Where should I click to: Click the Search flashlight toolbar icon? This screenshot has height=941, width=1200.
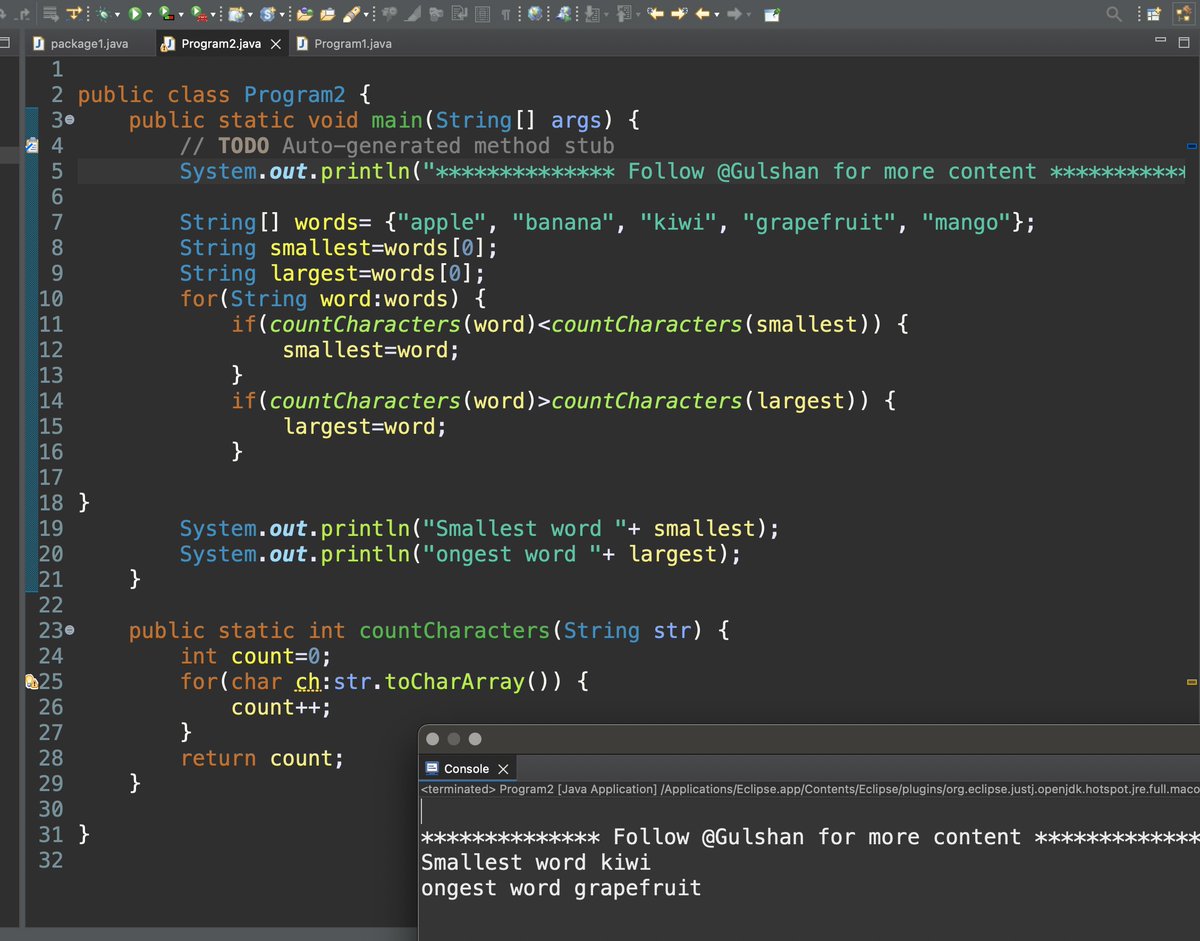tap(350, 14)
